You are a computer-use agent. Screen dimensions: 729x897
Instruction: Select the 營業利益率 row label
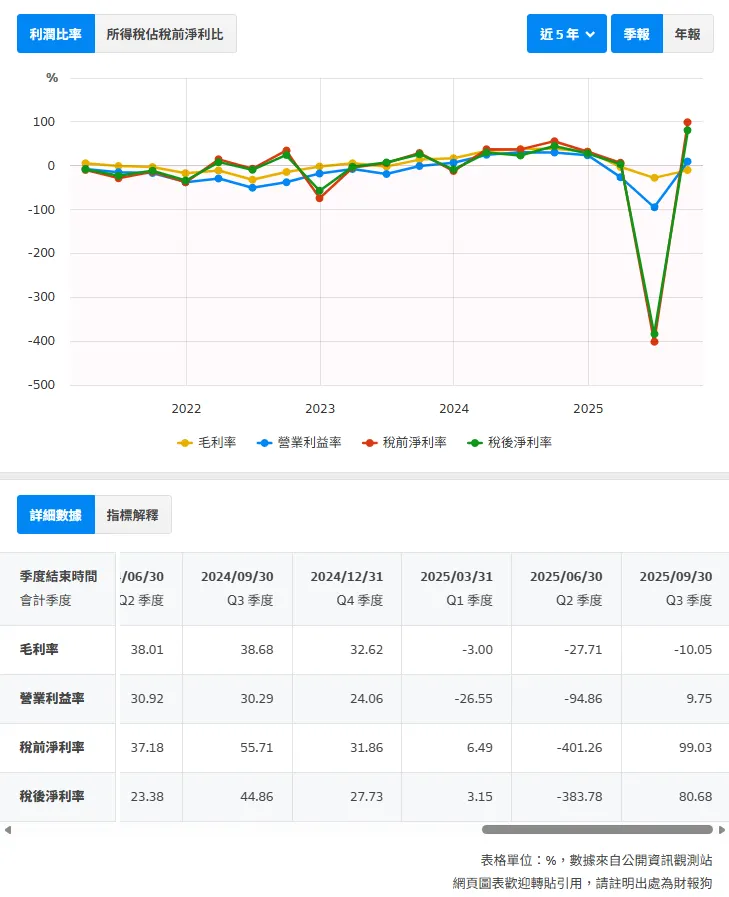click(52, 698)
